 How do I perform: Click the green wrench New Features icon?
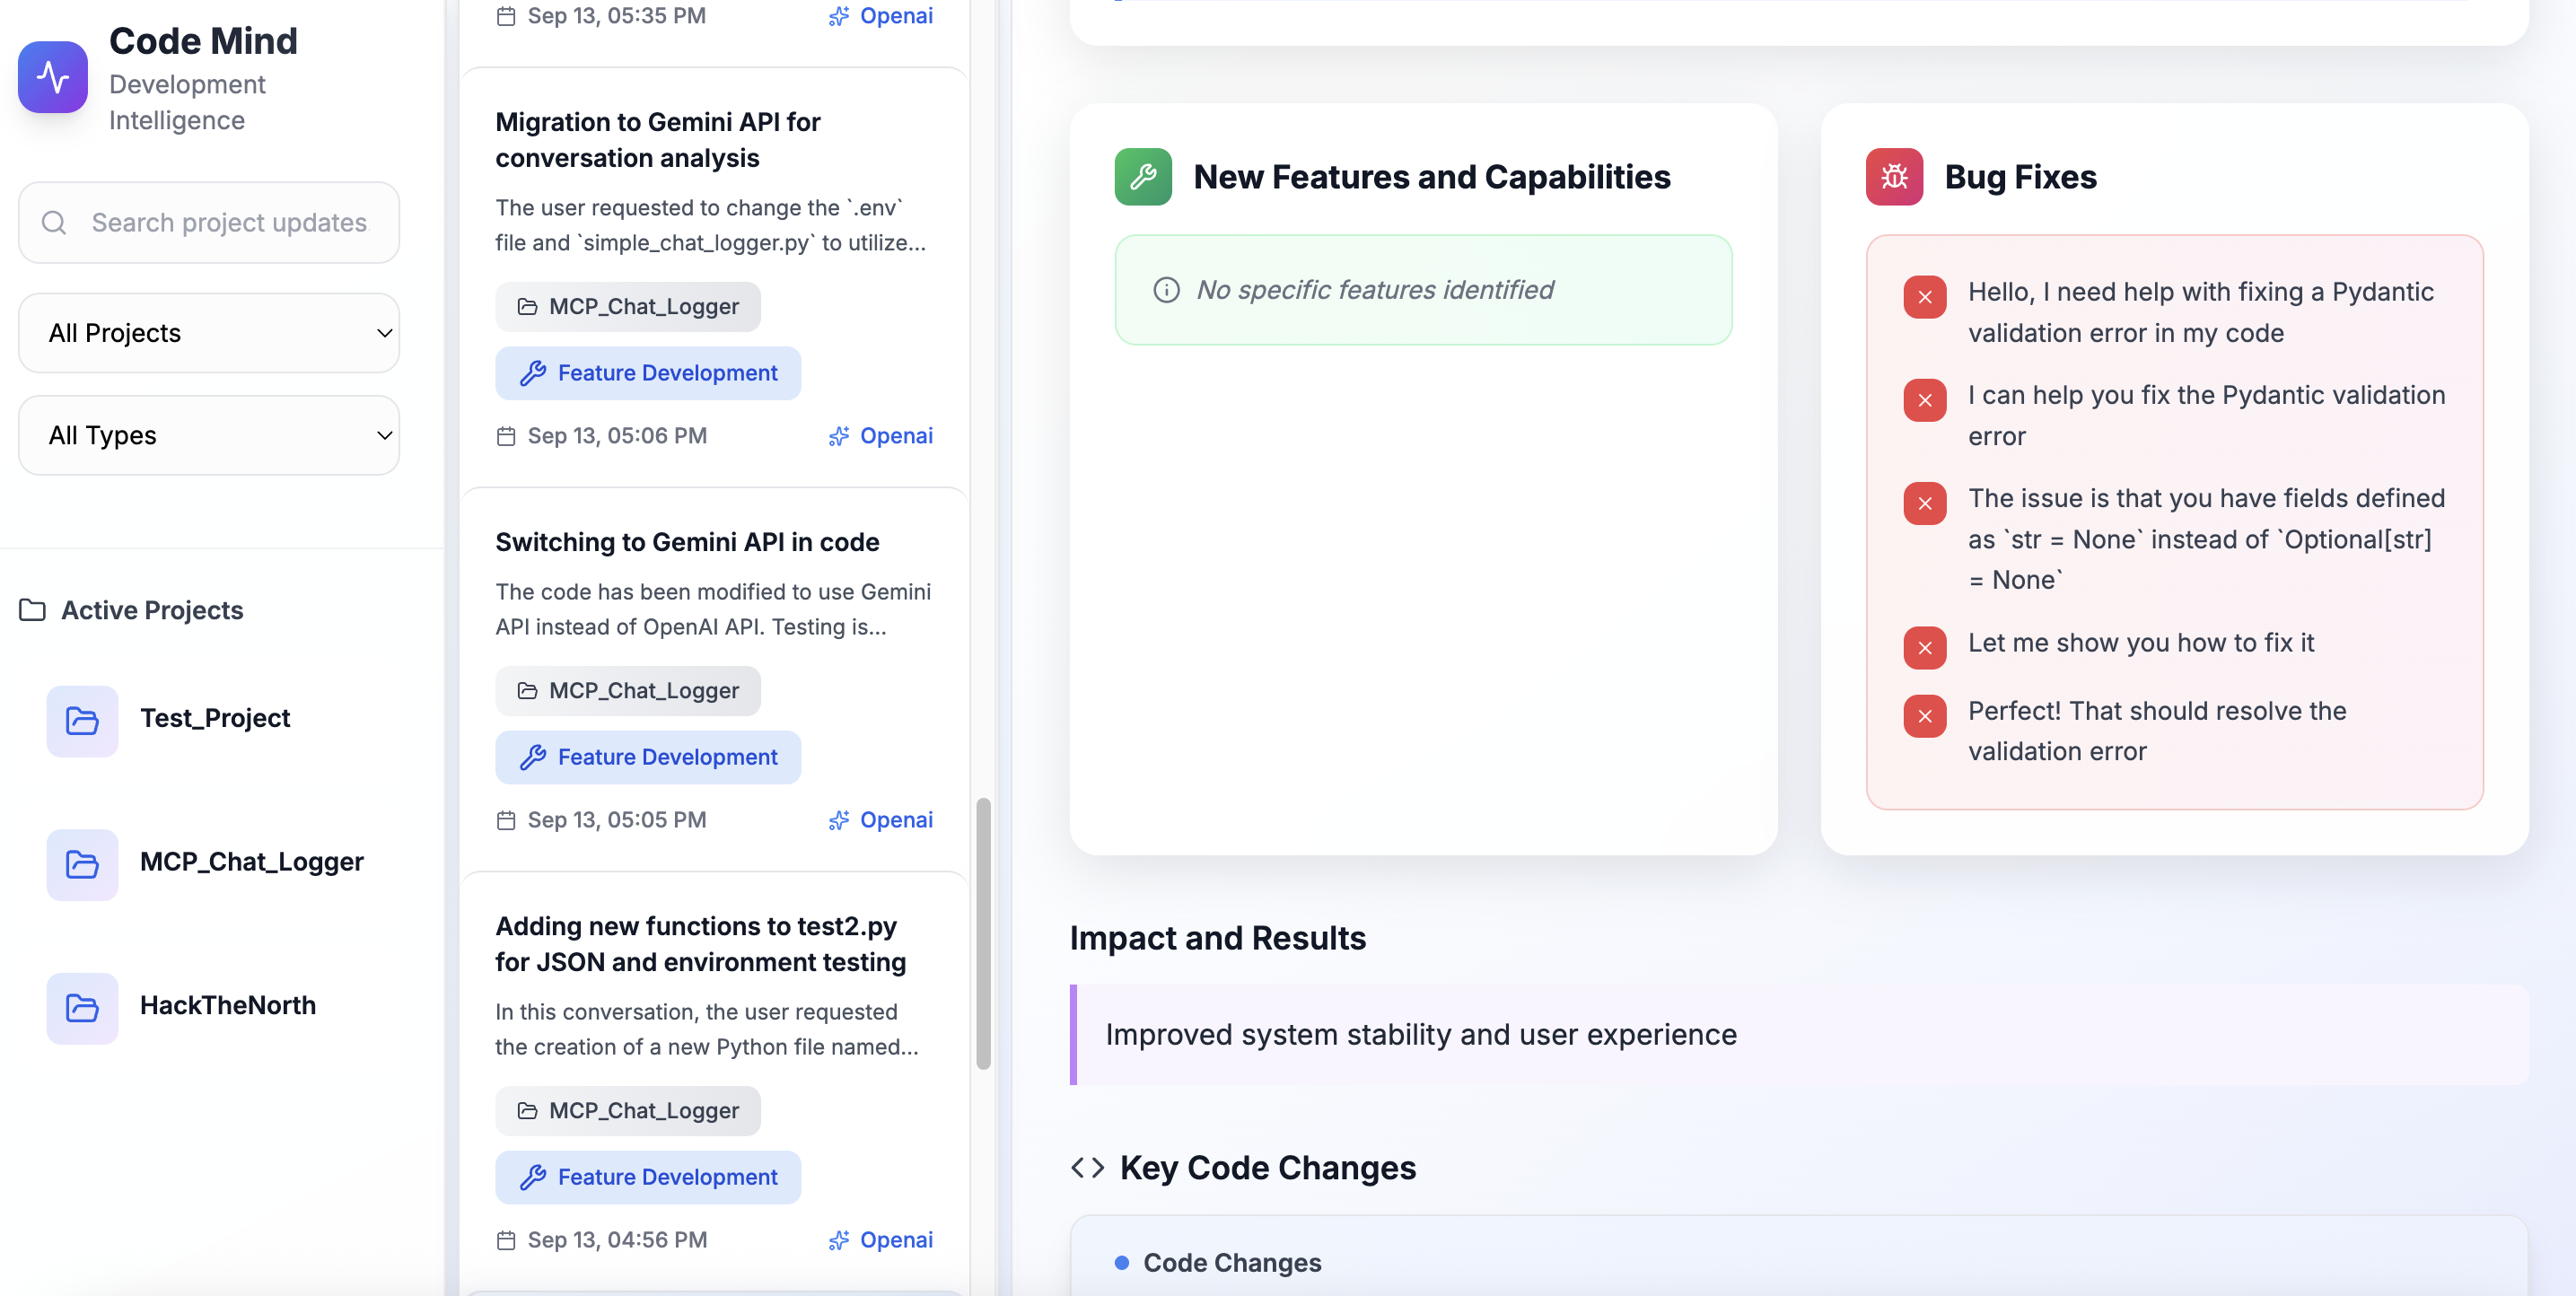1142,177
